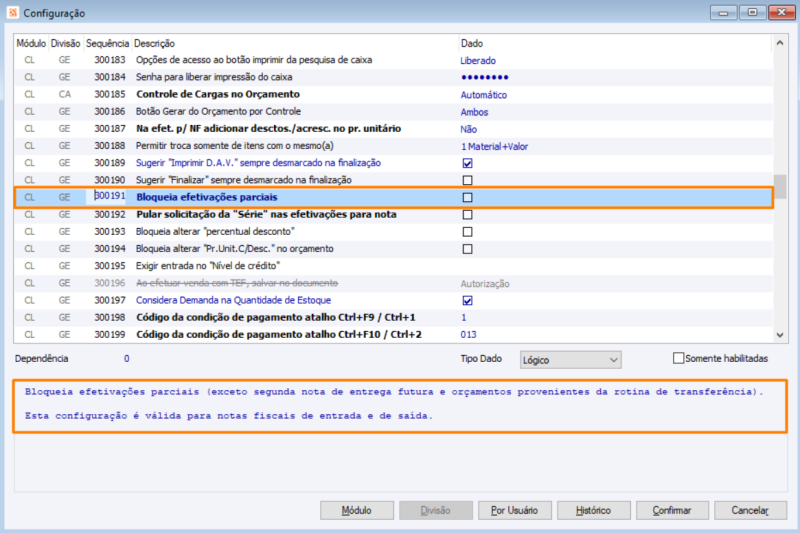
Task: Select row Senha para liberar impressão do caixa
Action: 393,77
